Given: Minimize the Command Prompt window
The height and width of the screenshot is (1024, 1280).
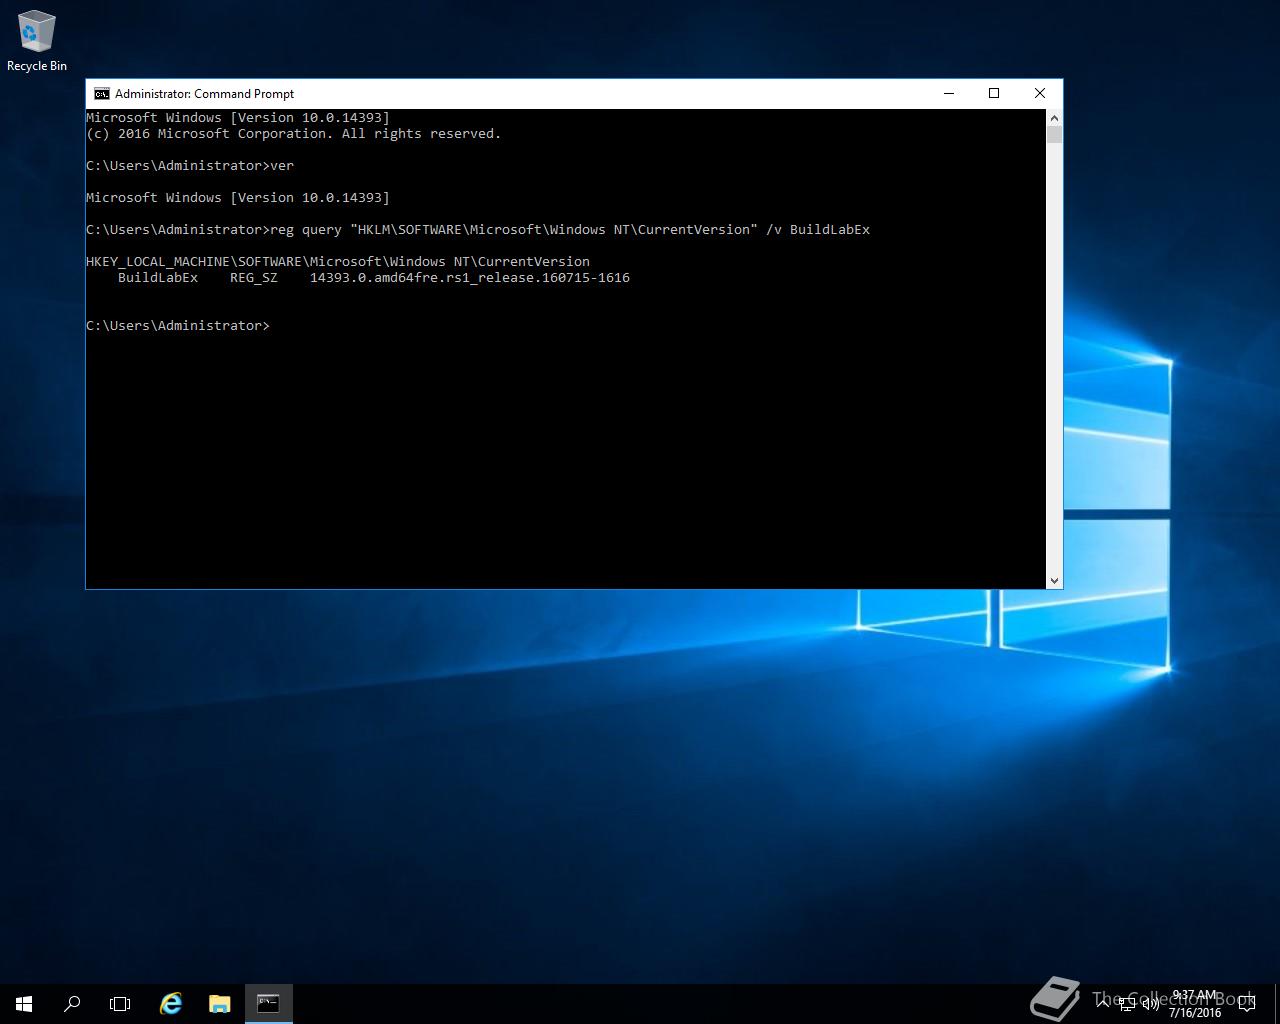Looking at the screenshot, I should [949, 93].
